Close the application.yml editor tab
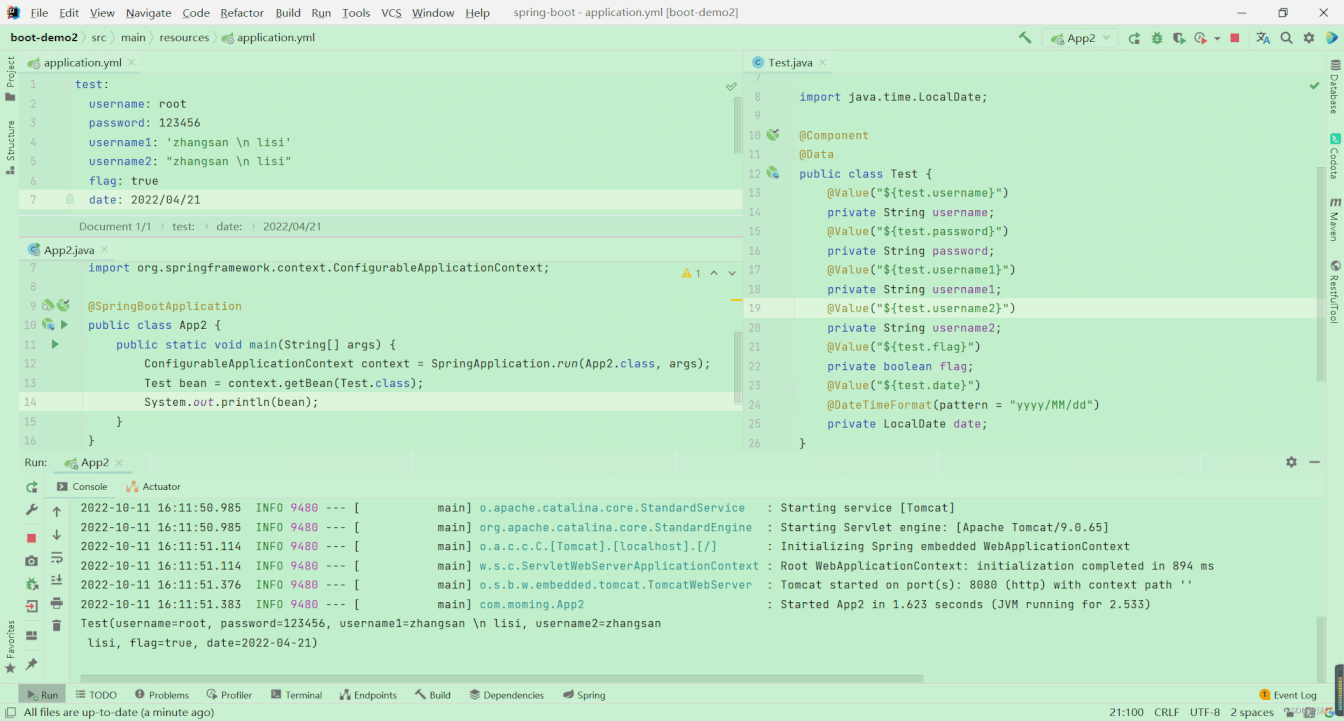Viewport: 1344px width, 721px height. coord(132,63)
